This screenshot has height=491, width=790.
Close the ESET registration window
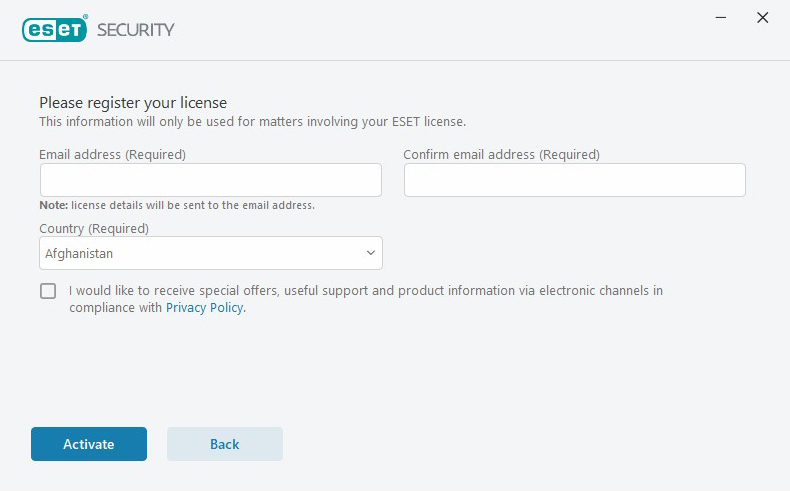click(x=763, y=18)
